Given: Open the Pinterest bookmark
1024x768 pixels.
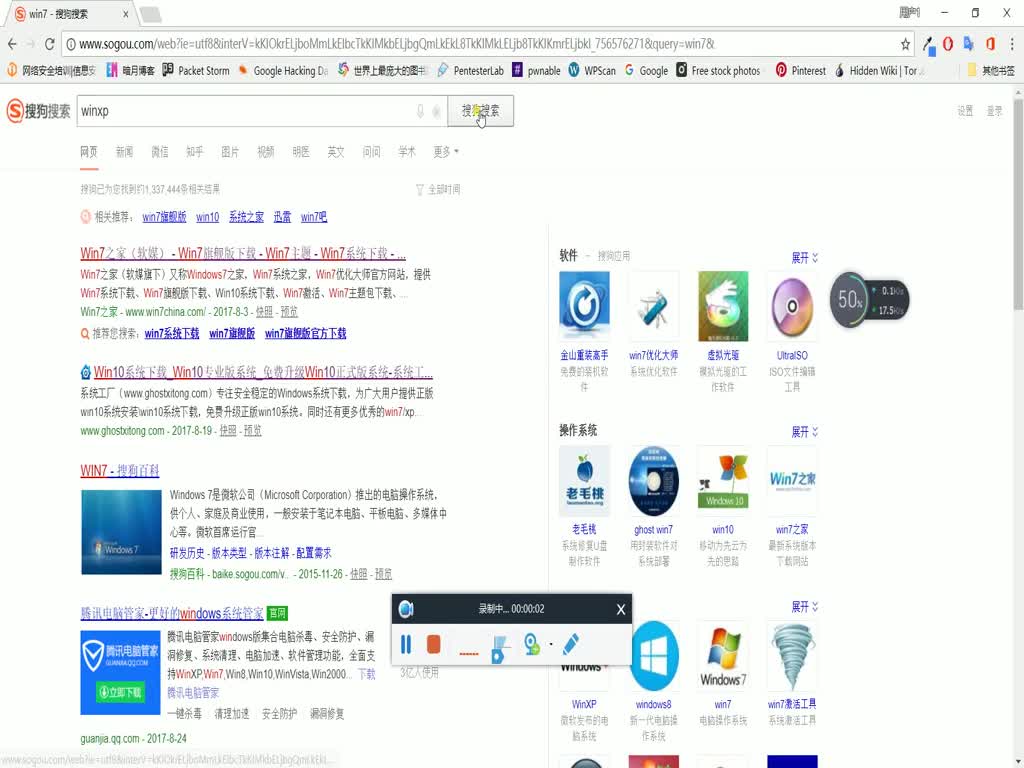Looking at the screenshot, I should click(800, 70).
